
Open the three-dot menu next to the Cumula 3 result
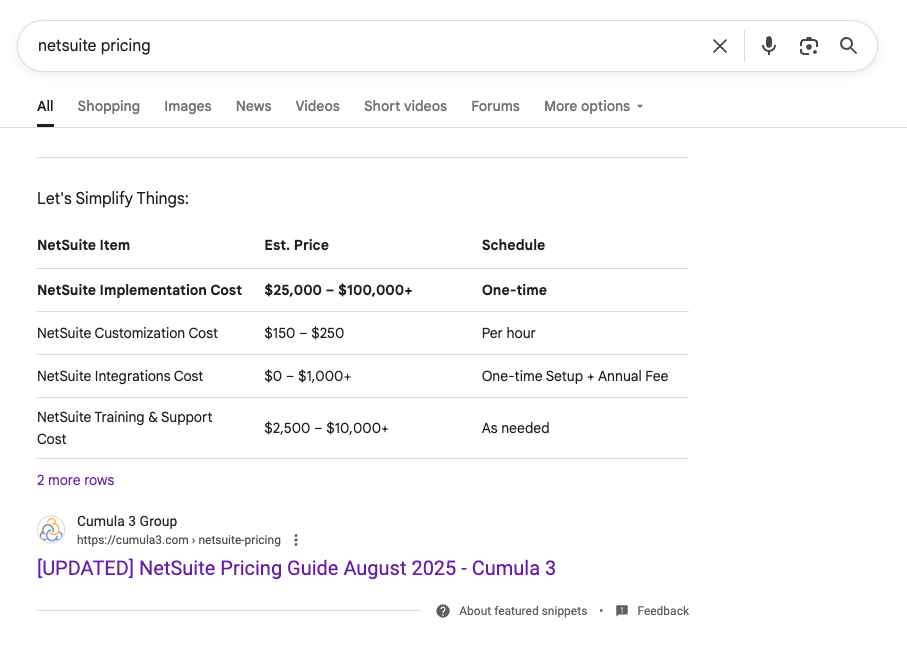pyautogui.click(x=296, y=539)
